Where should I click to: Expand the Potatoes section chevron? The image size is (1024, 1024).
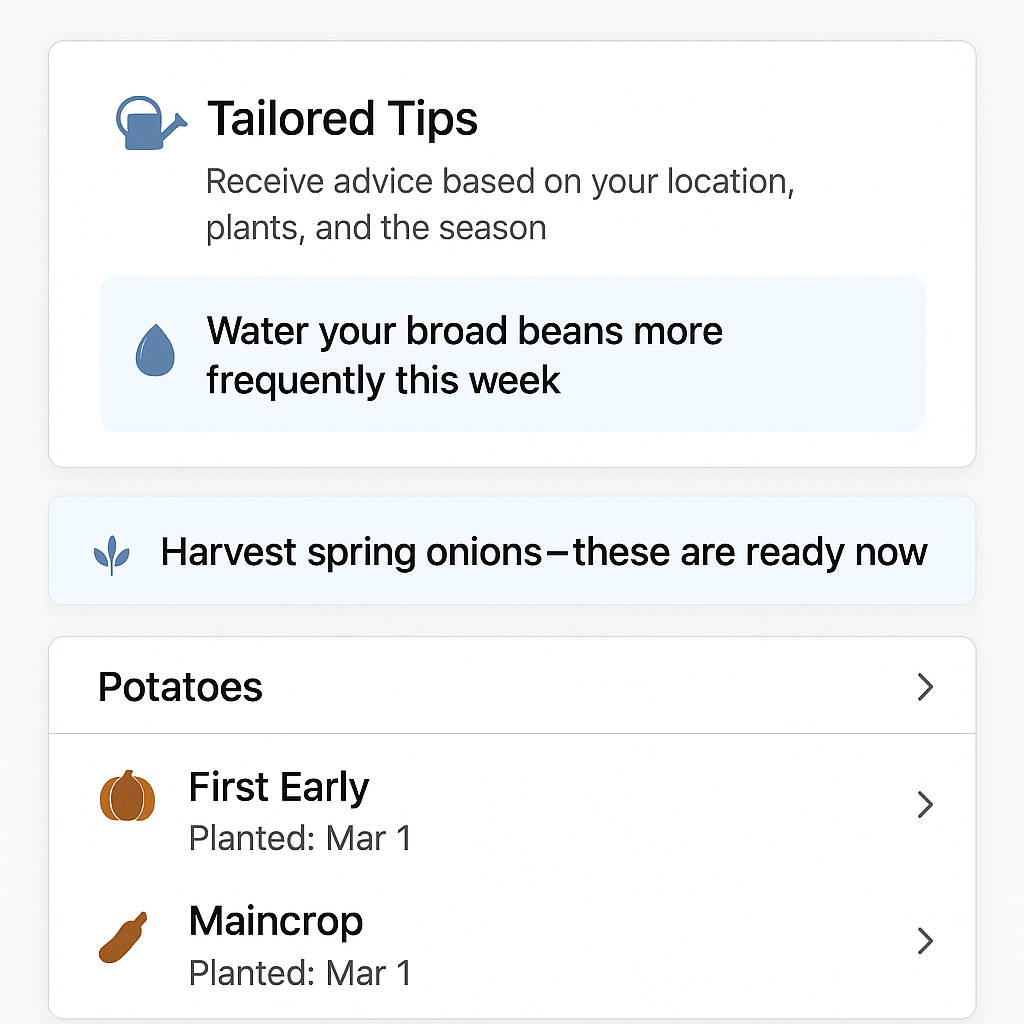[x=925, y=687]
